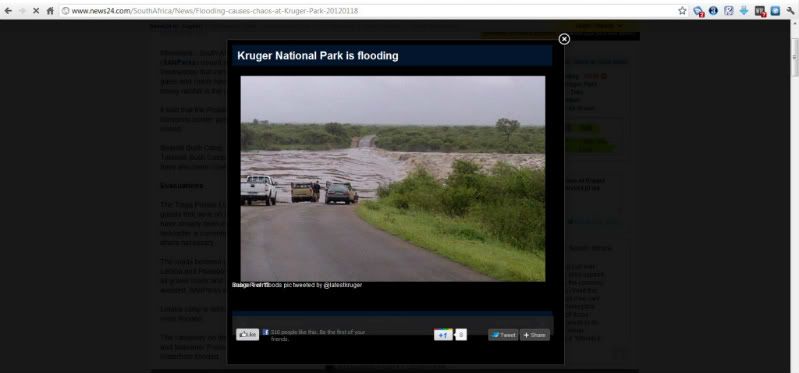Click the Google +1 button
This screenshot has height=373, width=799.
coord(443,335)
